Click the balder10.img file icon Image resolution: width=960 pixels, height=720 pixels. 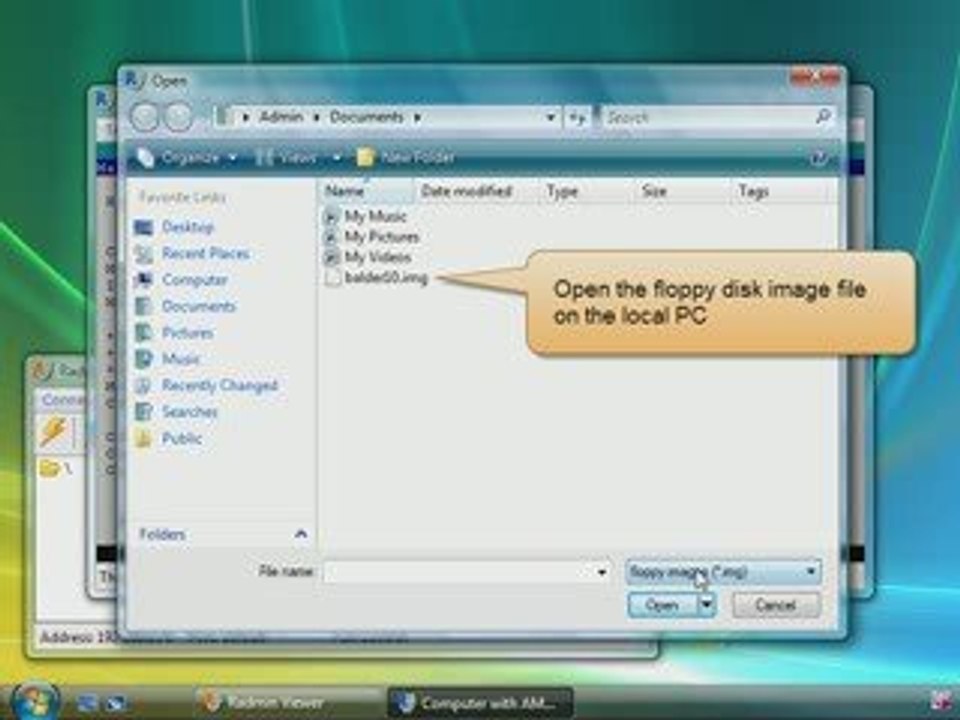tap(332, 278)
